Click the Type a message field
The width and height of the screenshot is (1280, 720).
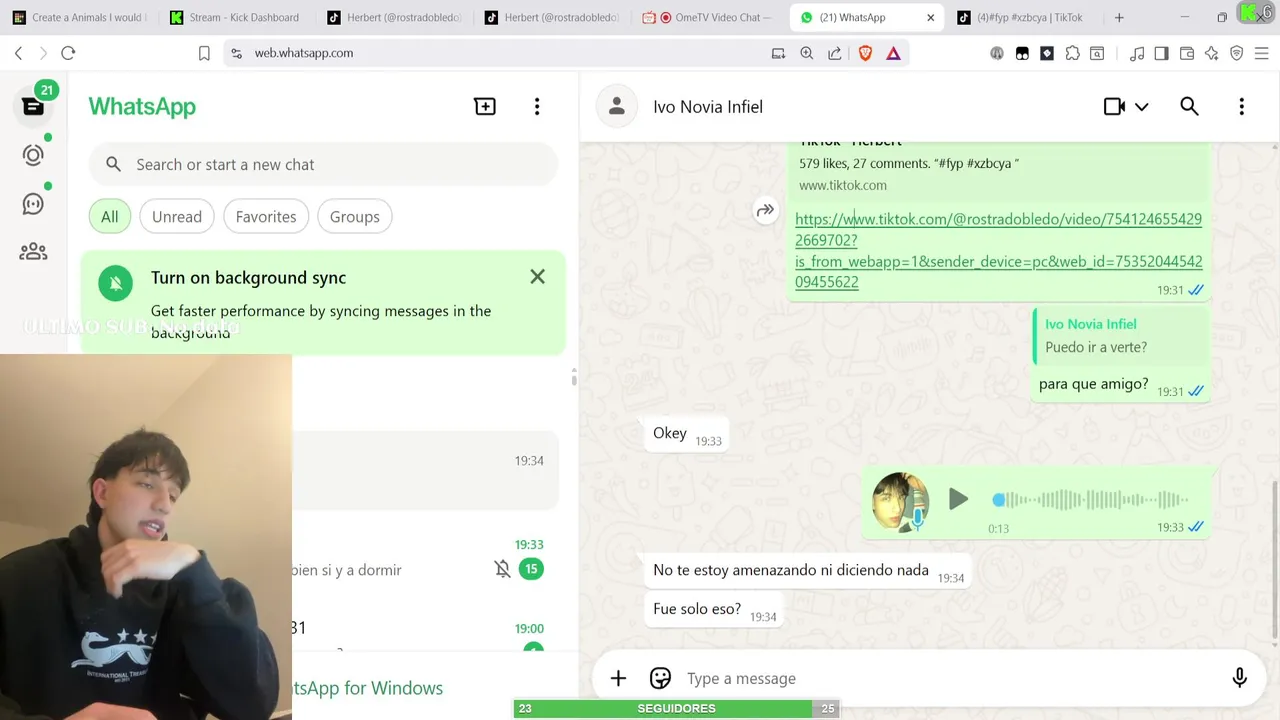[950, 678]
